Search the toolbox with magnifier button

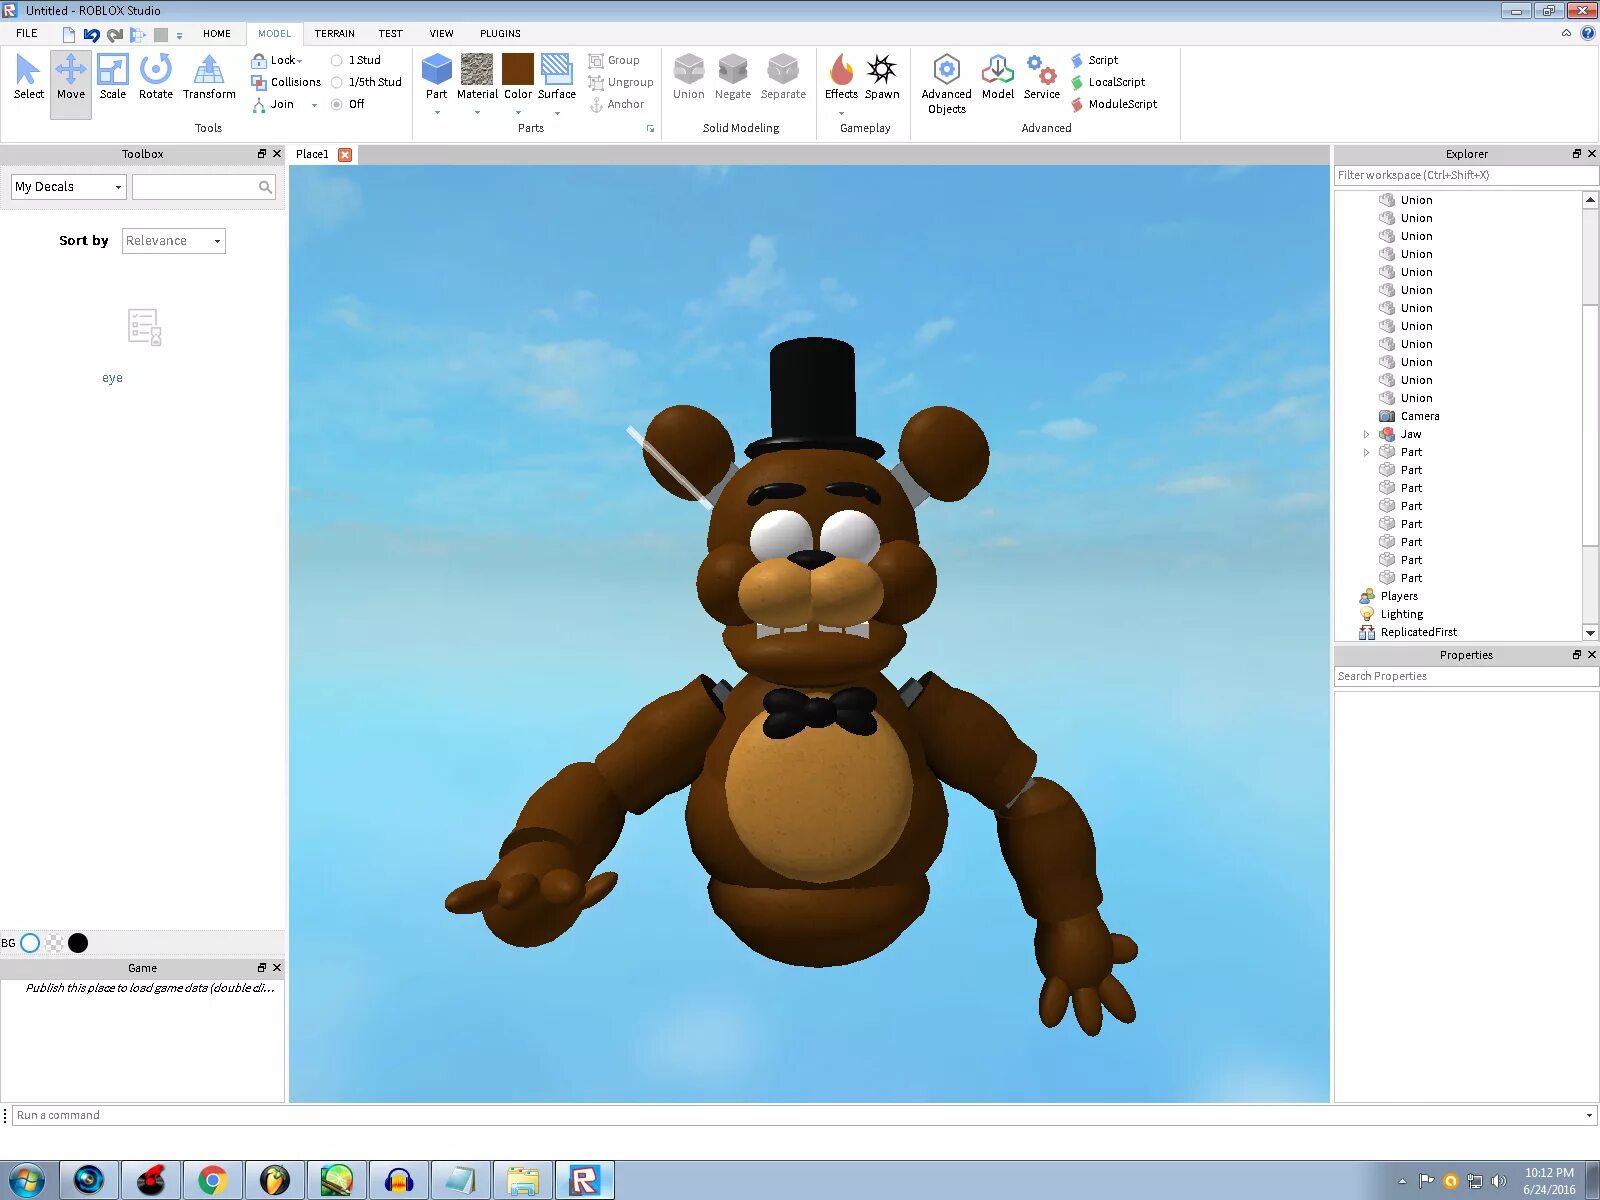tap(265, 187)
